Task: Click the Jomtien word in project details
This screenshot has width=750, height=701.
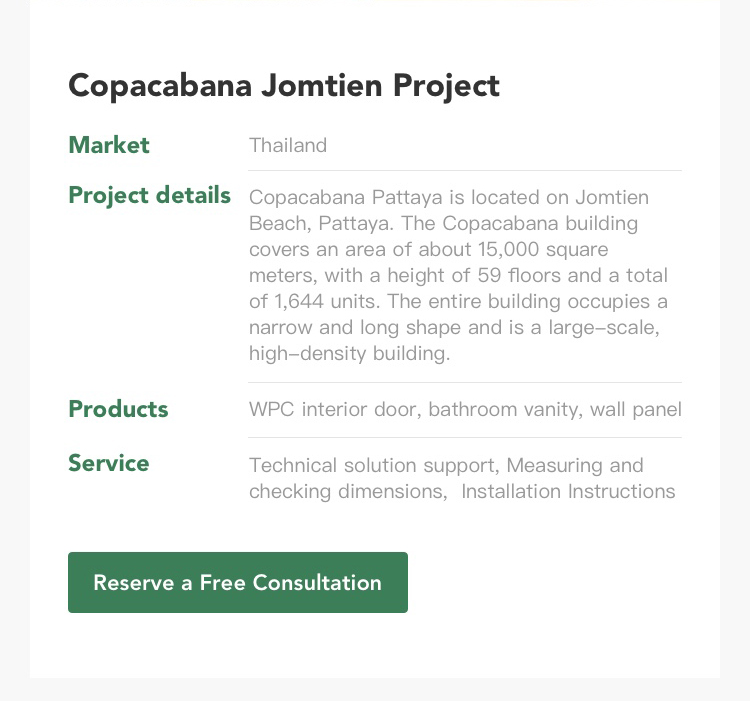Action: point(612,197)
